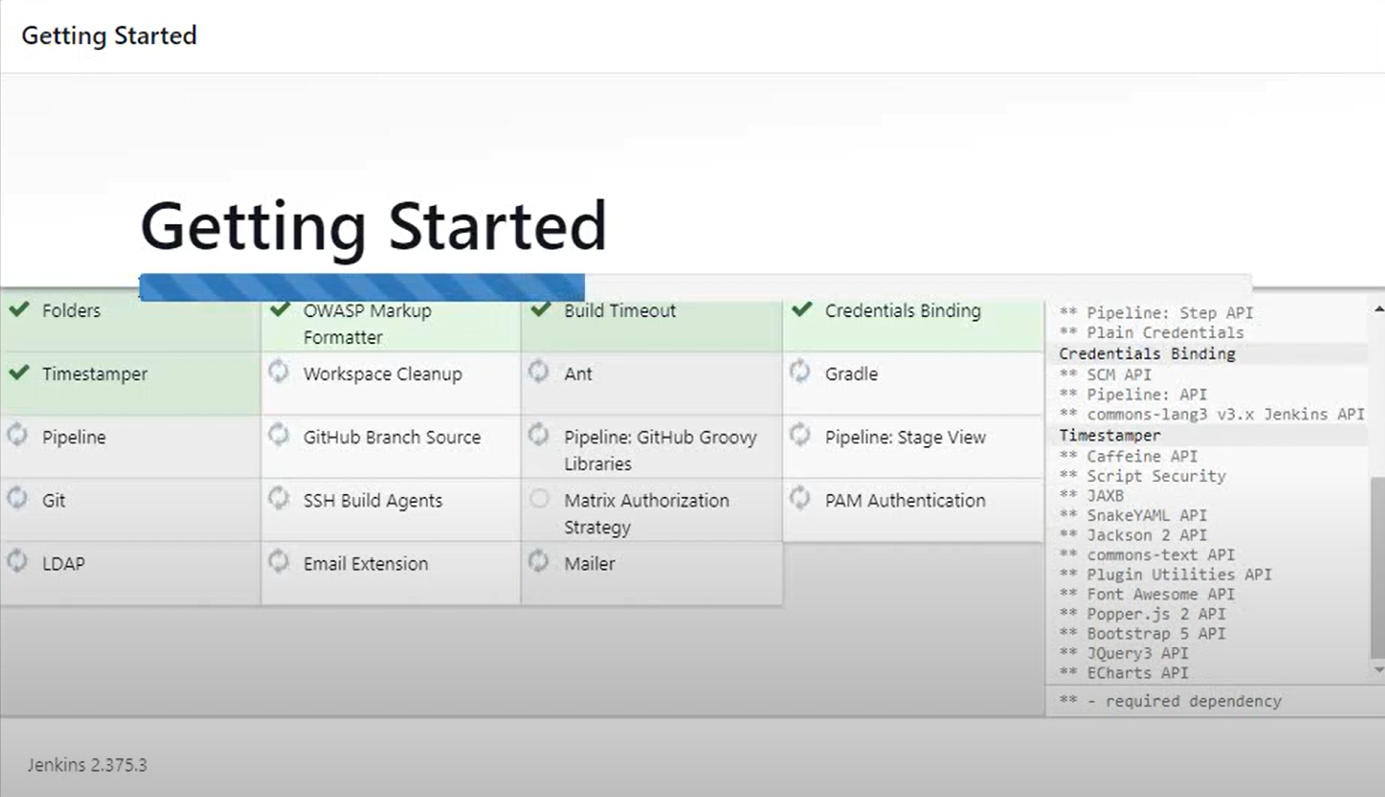Click the spinner beside GitHub Branch Source
Viewport: 1385px width, 797px height.
coord(278,435)
